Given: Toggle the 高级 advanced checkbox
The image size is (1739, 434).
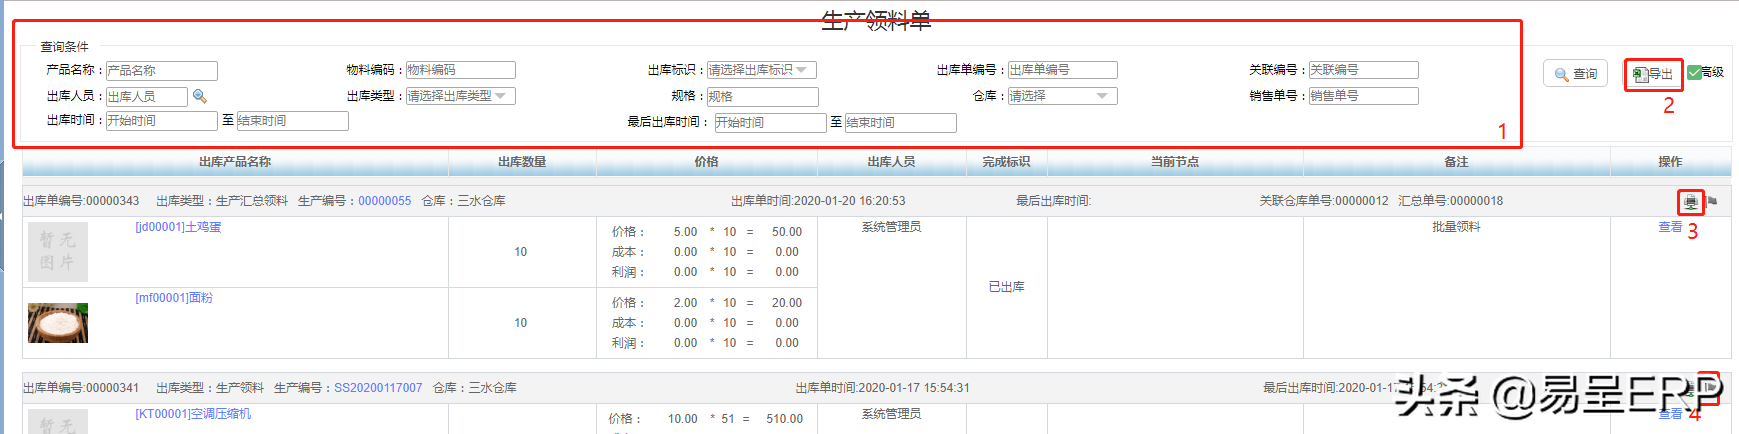Looking at the screenshot, I should [x=1695, y=72].
